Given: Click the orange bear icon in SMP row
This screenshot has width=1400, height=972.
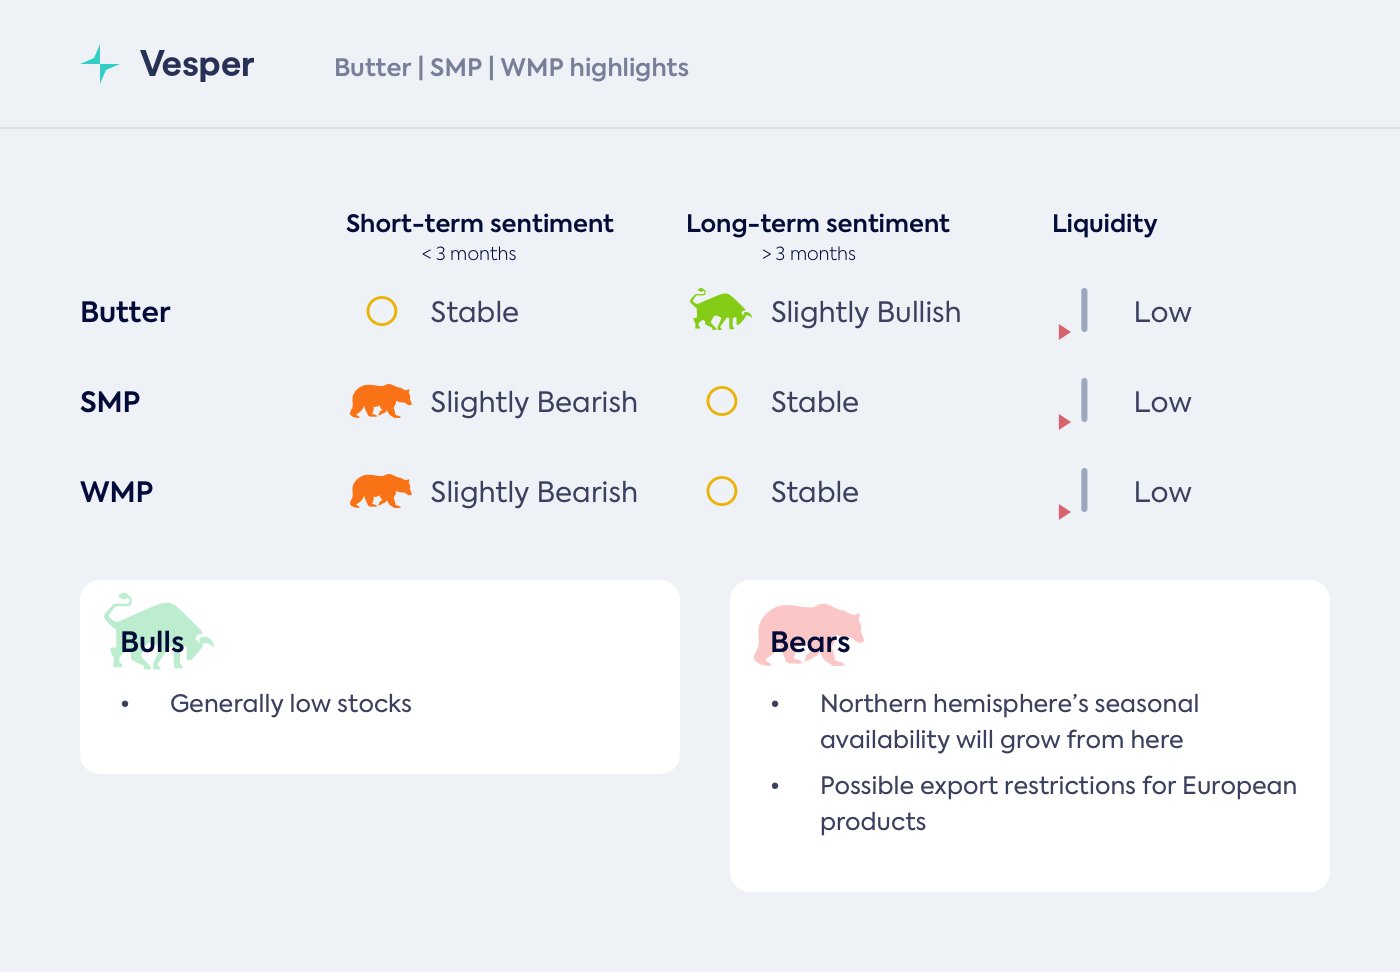Looking at the screenshot, I should [x=380, y=401].
